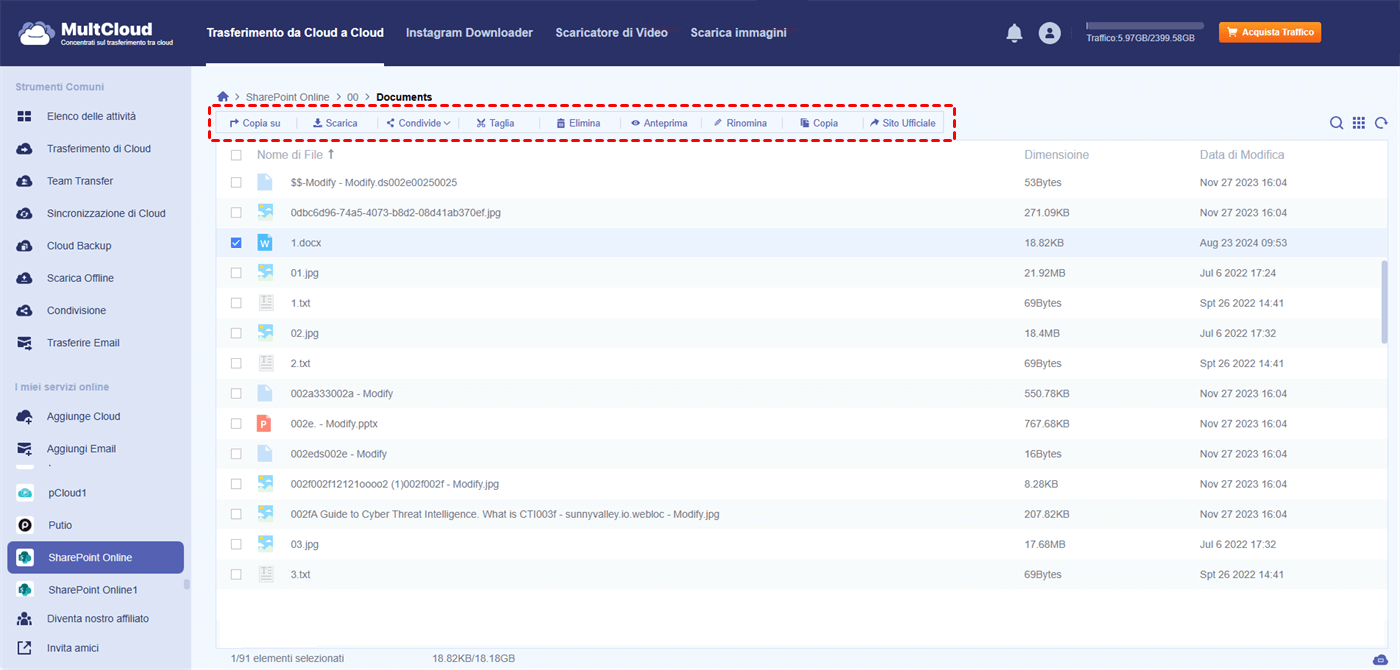Uncheck the 1.docx checkbox
This screenshot has height=670, width=1400.
(x=236, y=243)
